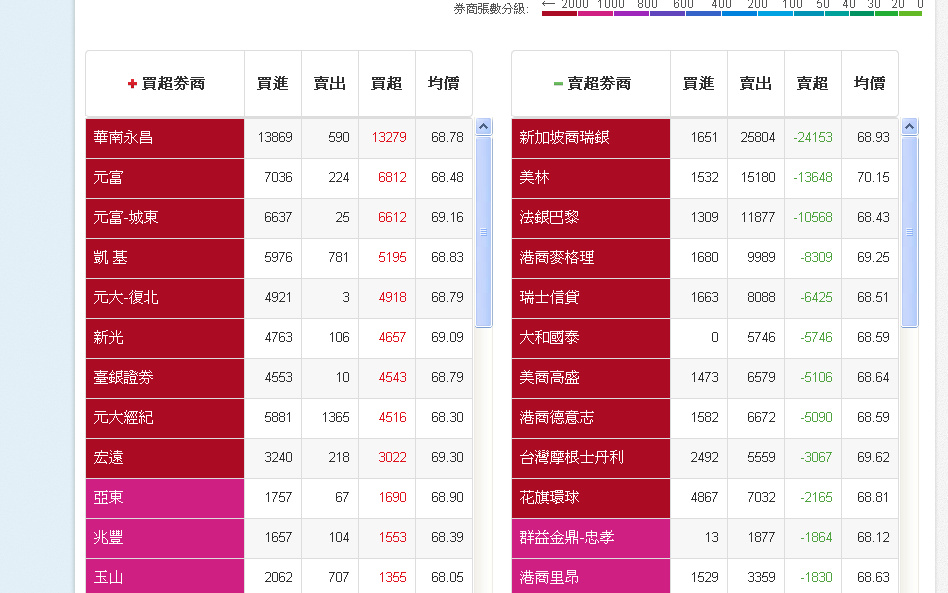
Task: Select the 玉山 broker row
Action: (x=279, y=576)
